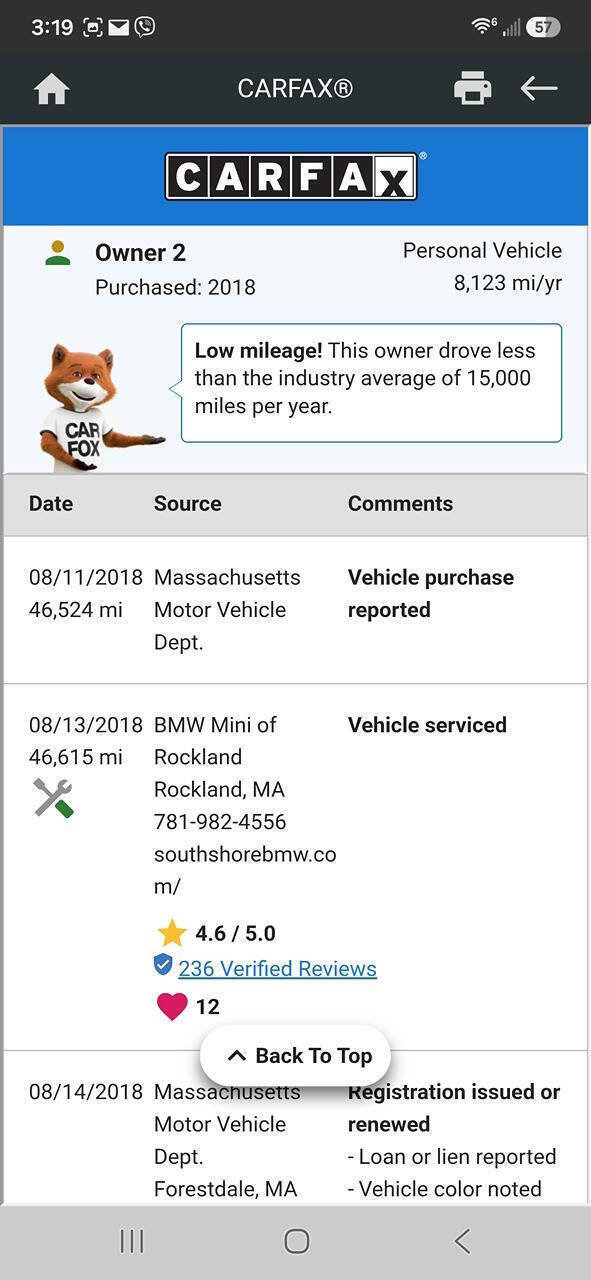This screenshot has width=591, height=1280.
Task: Tap the wrench and screwdriver service icon
Action: click(53, 798)
